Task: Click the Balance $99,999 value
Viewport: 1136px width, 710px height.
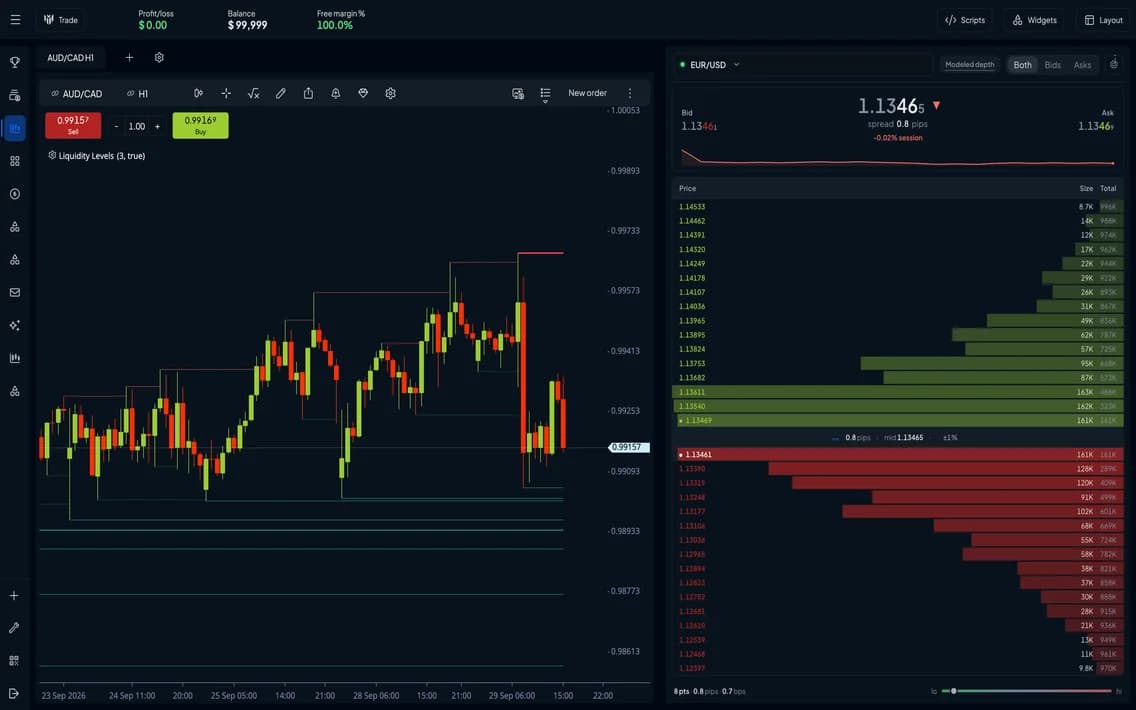Action: point(247,25)
